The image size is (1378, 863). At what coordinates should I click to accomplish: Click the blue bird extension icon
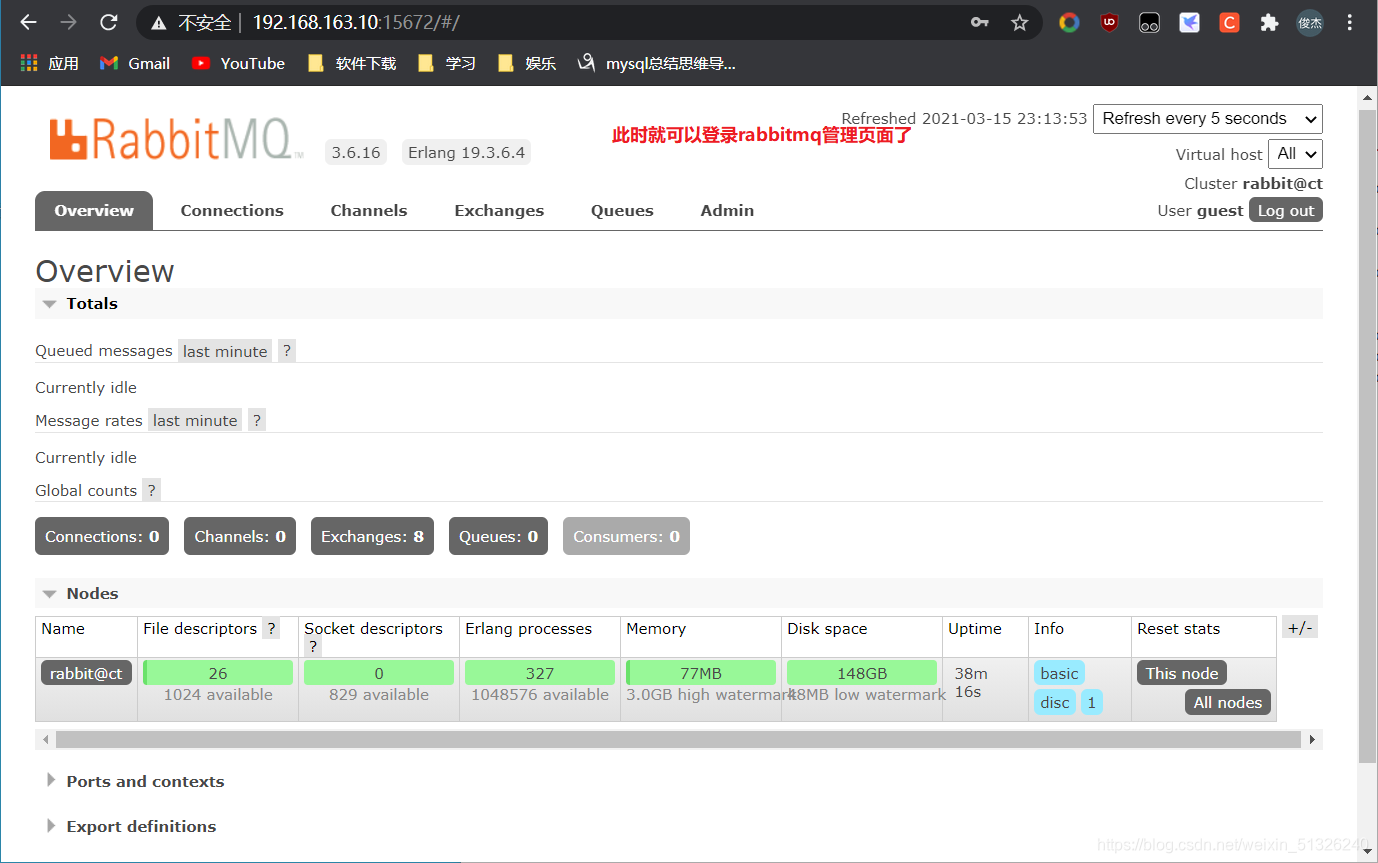coord(1189,22)
